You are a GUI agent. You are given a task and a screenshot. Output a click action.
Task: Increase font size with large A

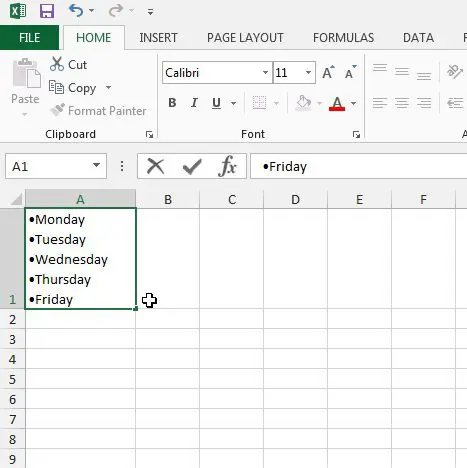point(328,72)
